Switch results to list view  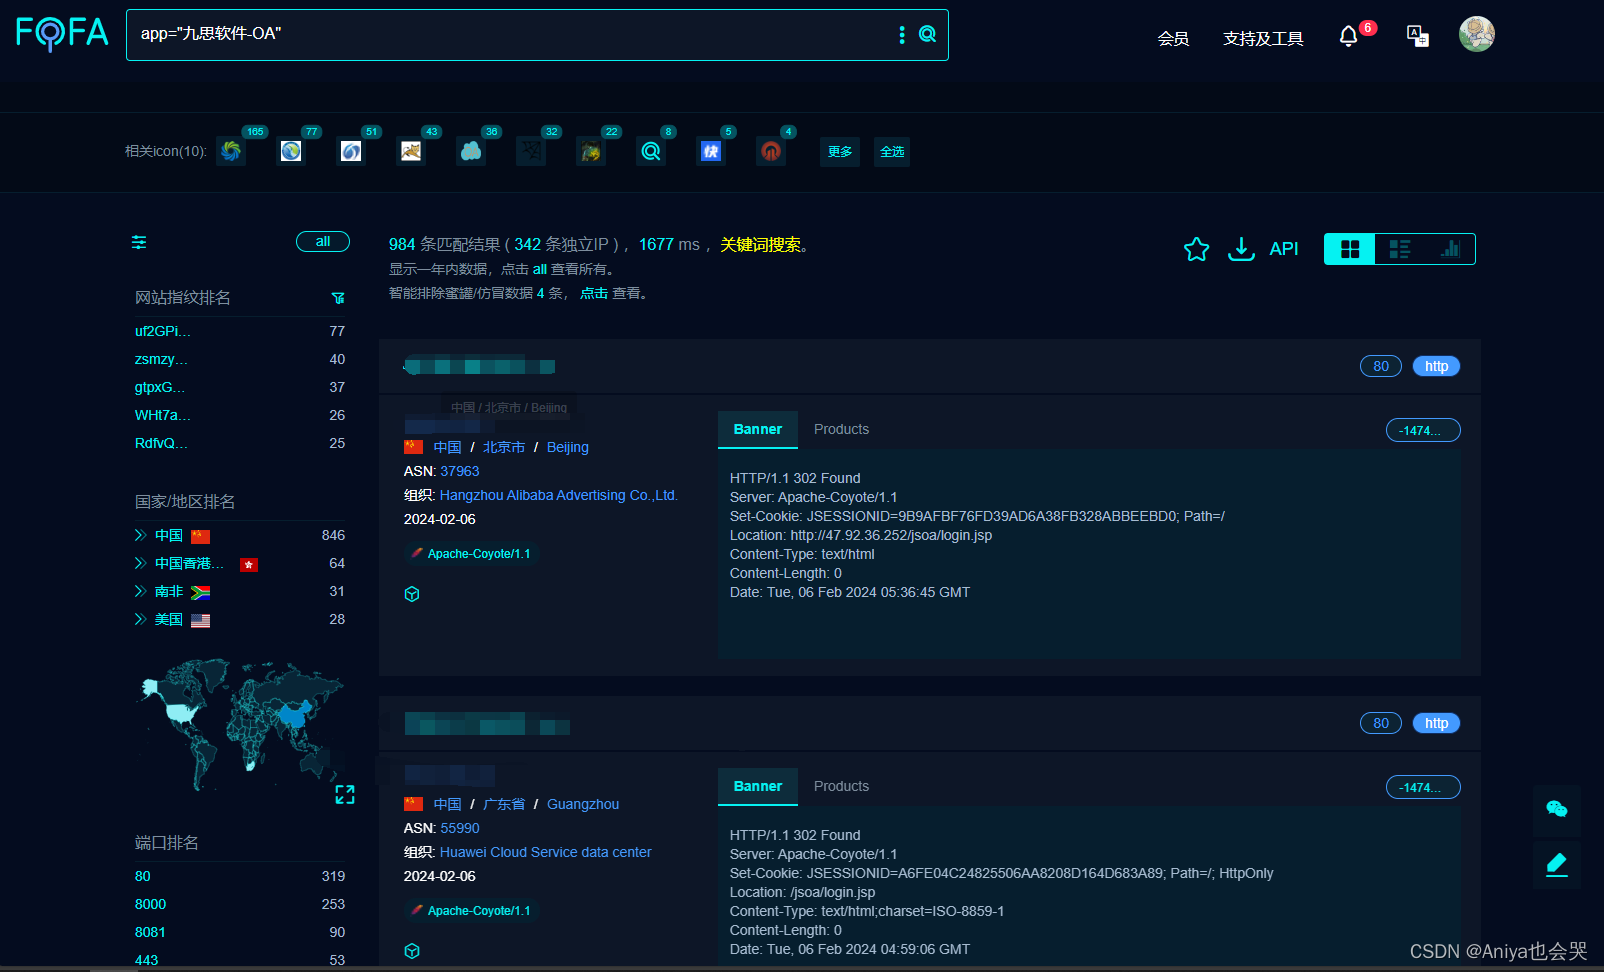click(x=1399, y=249)
